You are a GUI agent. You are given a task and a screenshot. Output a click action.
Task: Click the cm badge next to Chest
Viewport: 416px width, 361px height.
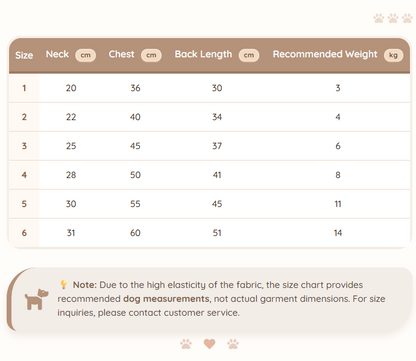point(151,55)
